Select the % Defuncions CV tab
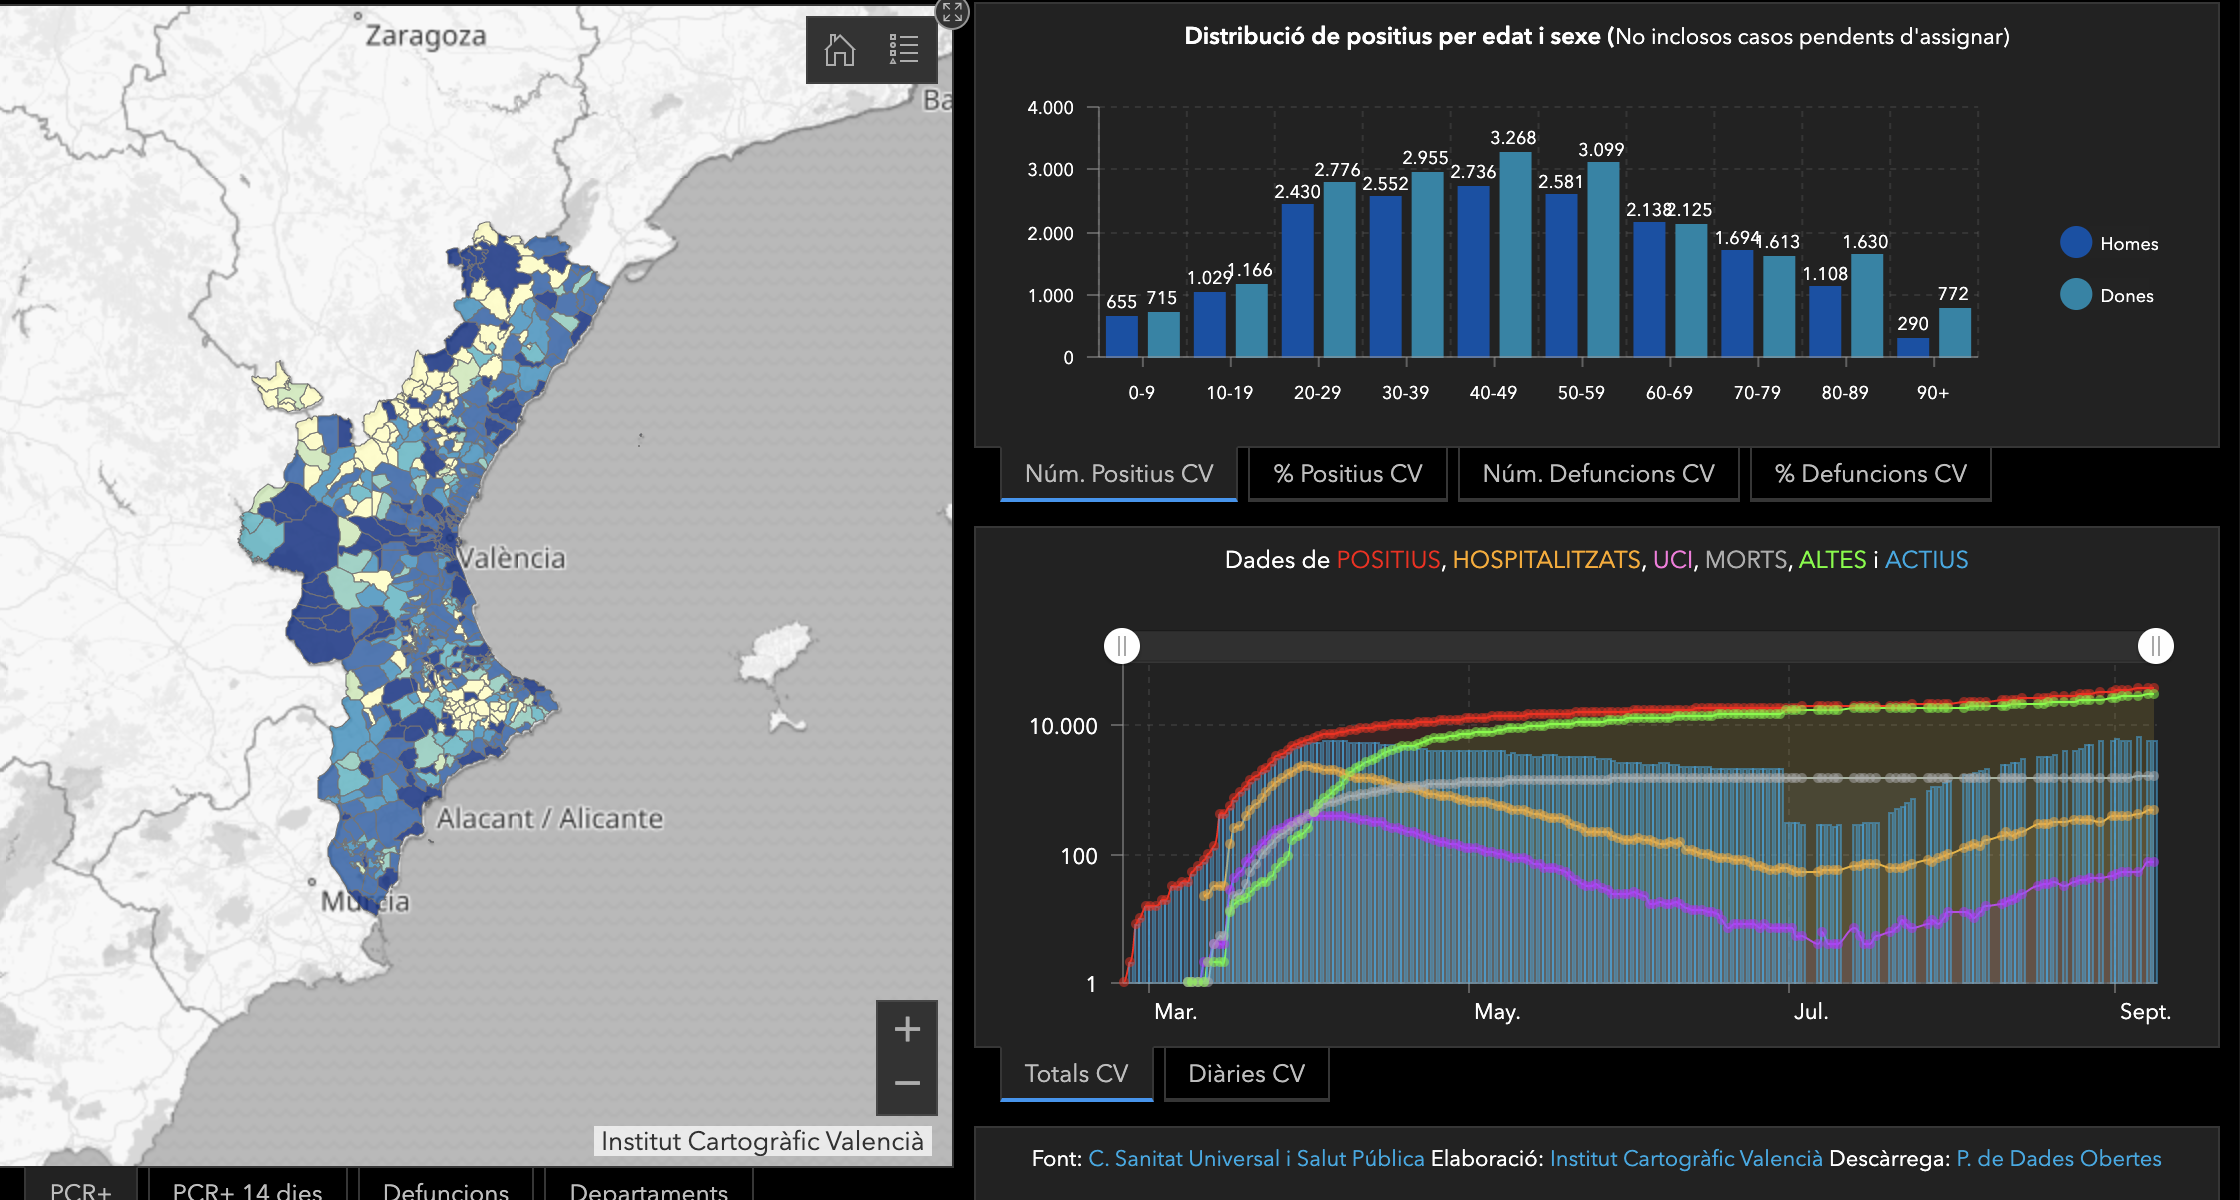This screenshot has width=2240, height=1200. point(1870,474)
